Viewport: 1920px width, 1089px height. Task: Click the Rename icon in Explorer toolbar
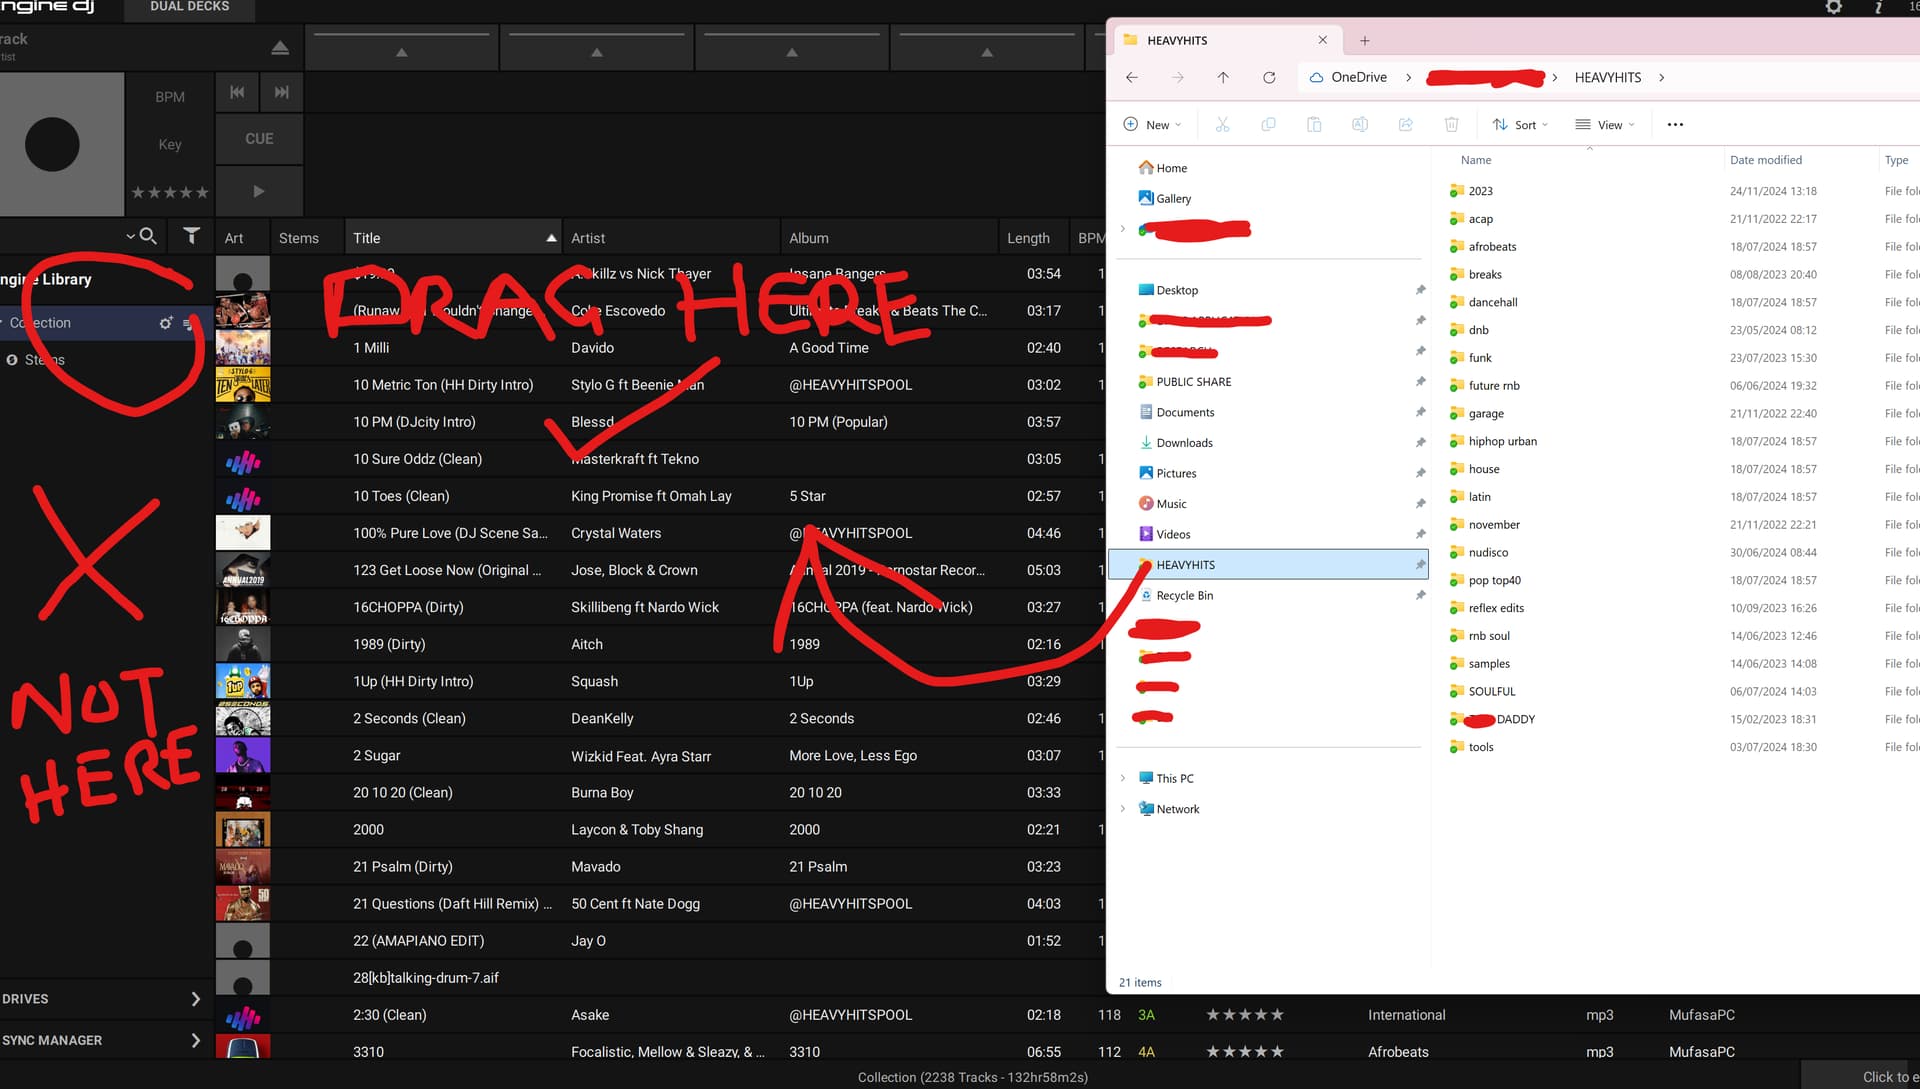[x=1360, y=125]
